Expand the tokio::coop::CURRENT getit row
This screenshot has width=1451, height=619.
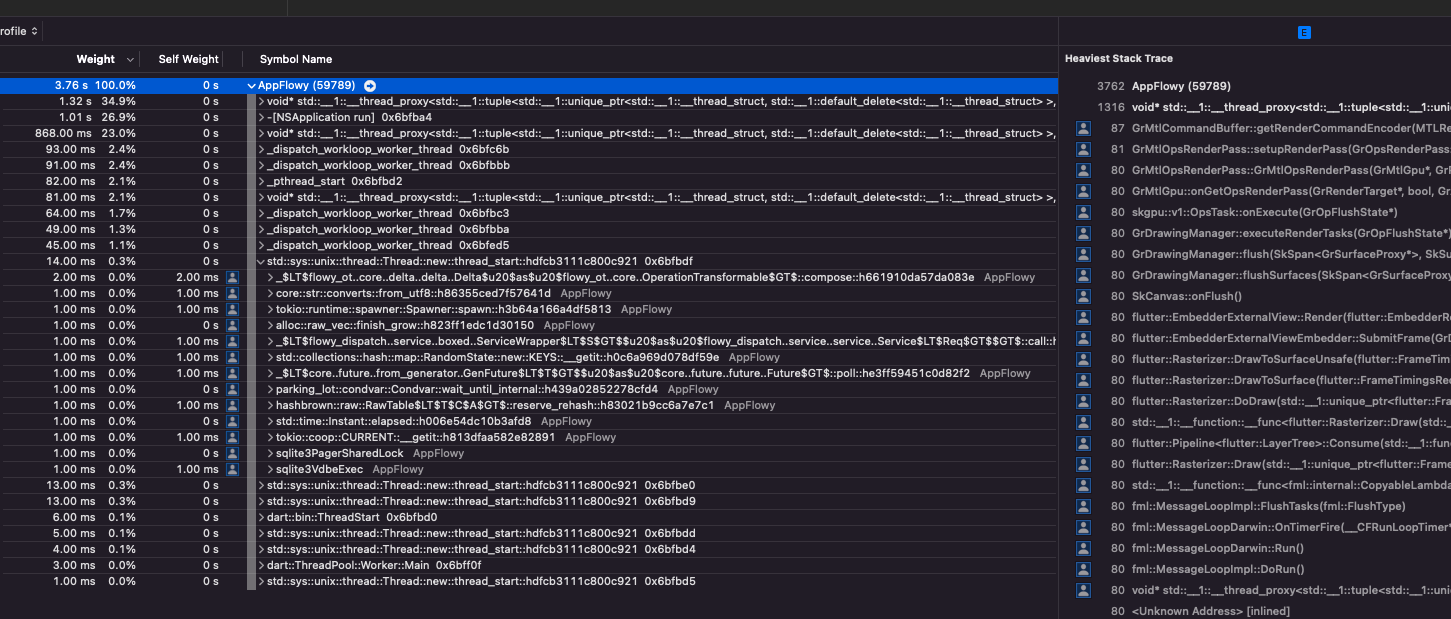[x=270, y=438]
